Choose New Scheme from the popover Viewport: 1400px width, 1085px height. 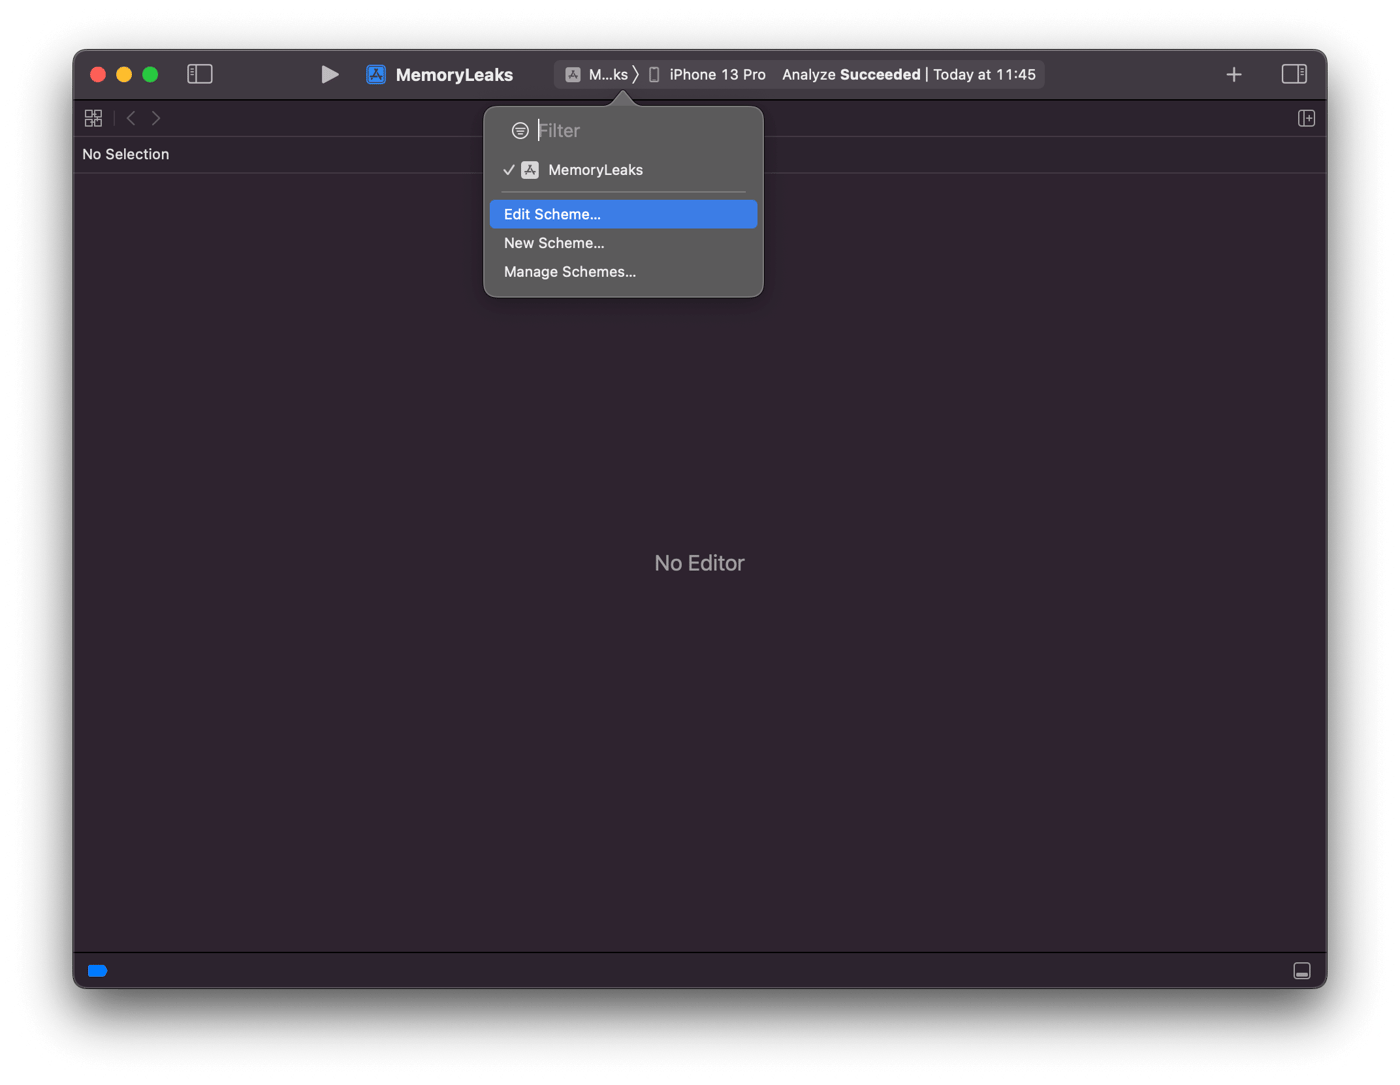pyautogui.click(x=554, y=243)
